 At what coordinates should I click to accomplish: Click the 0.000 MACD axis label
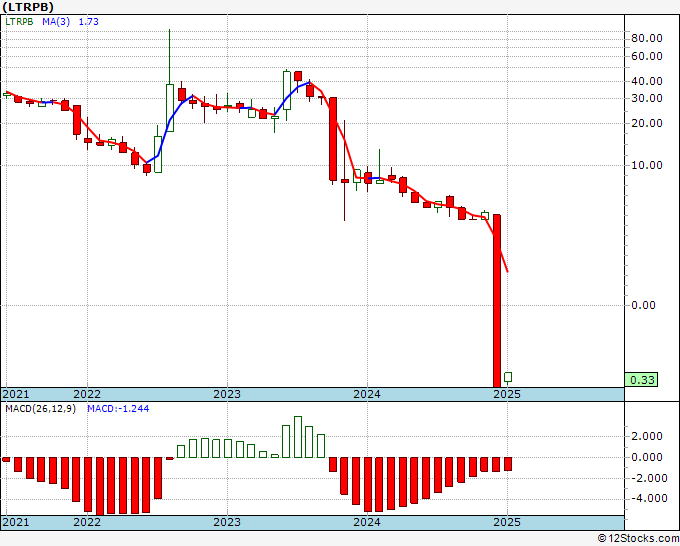(647, 457)
